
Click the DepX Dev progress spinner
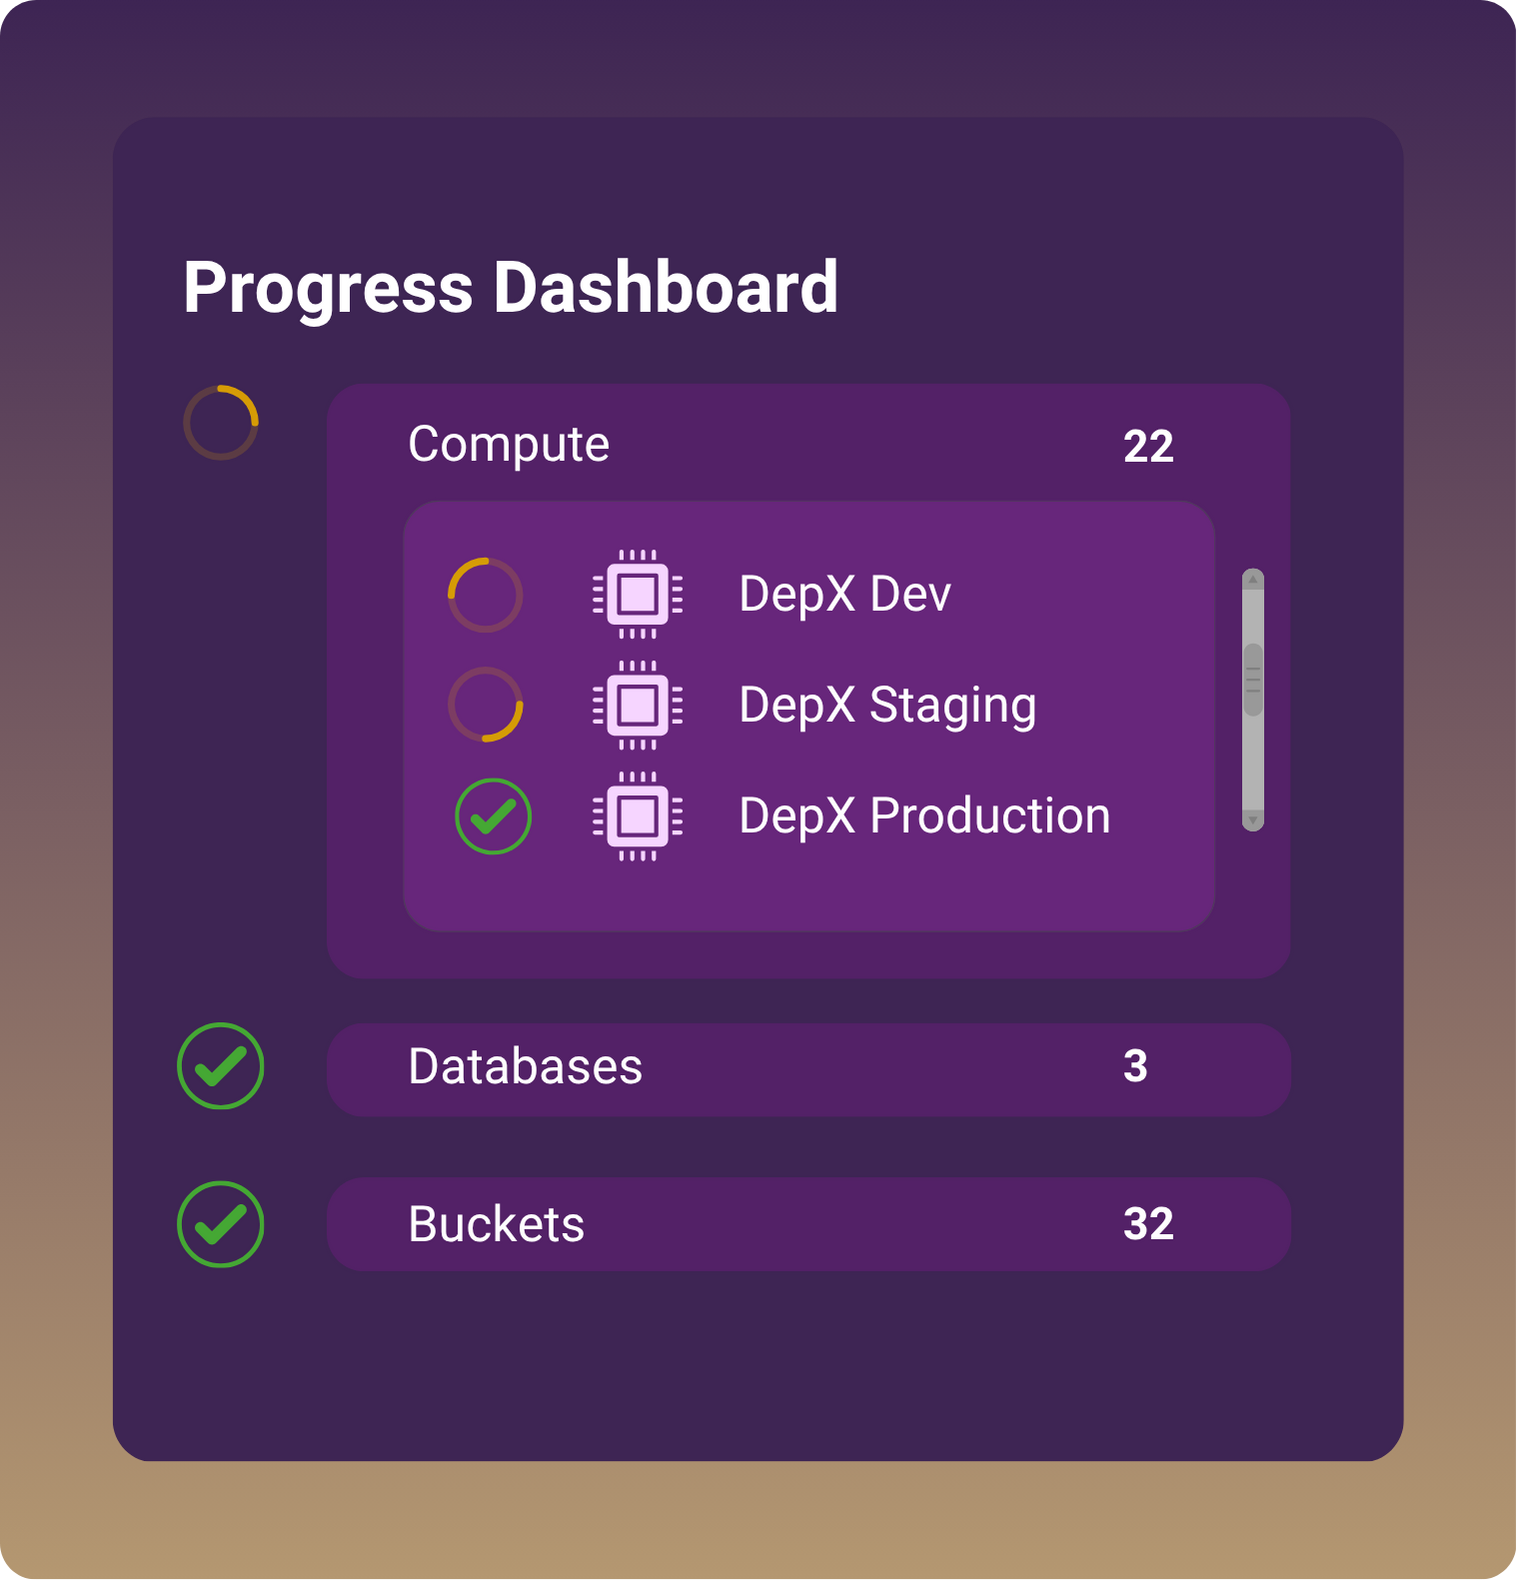(x=485, y=595)
